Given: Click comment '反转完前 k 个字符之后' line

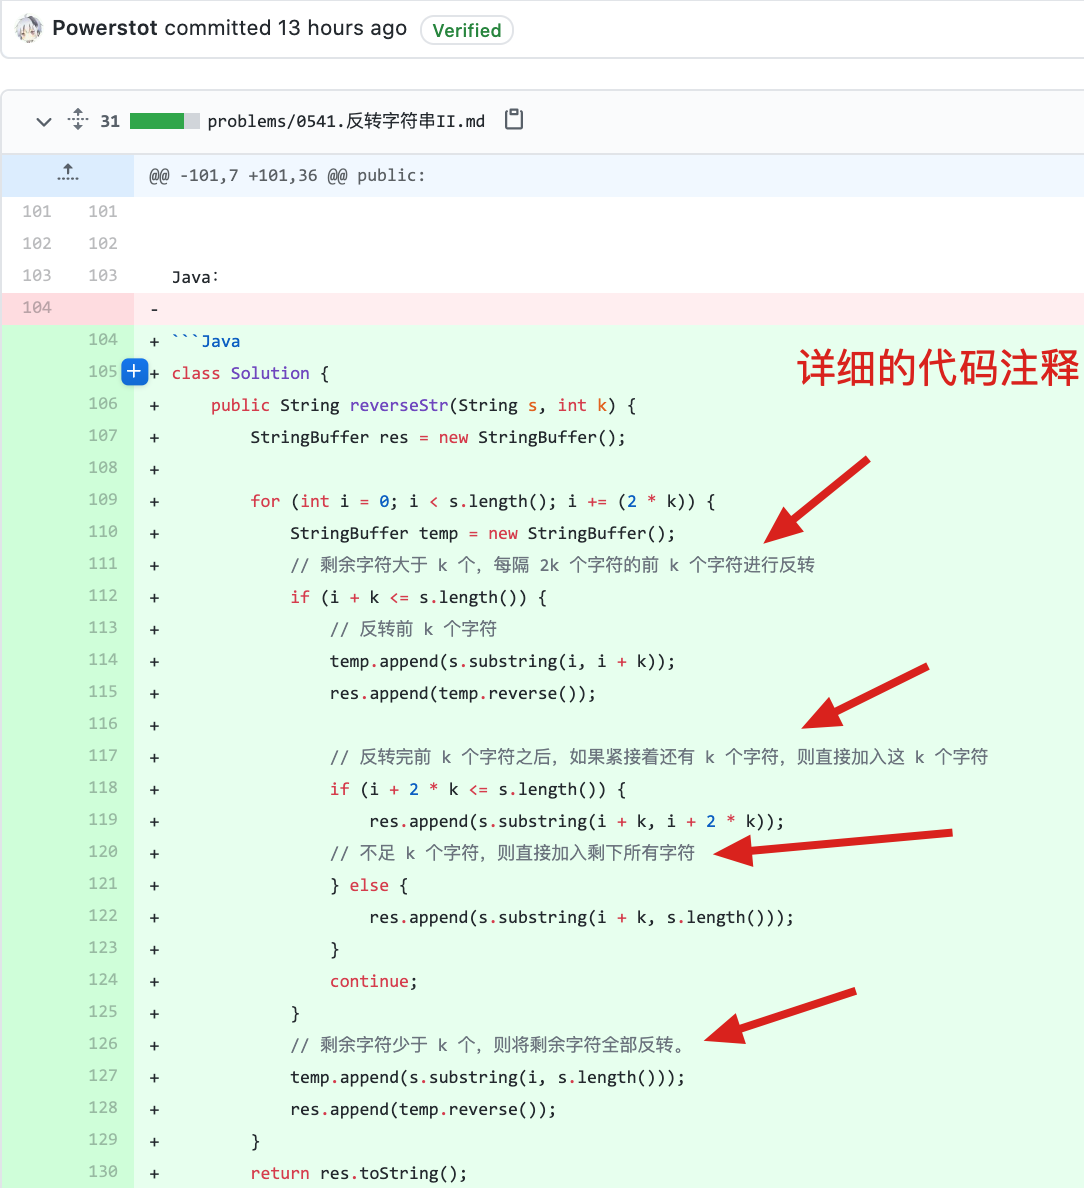Looking at the screenshot, I should [x=659, y=757].
